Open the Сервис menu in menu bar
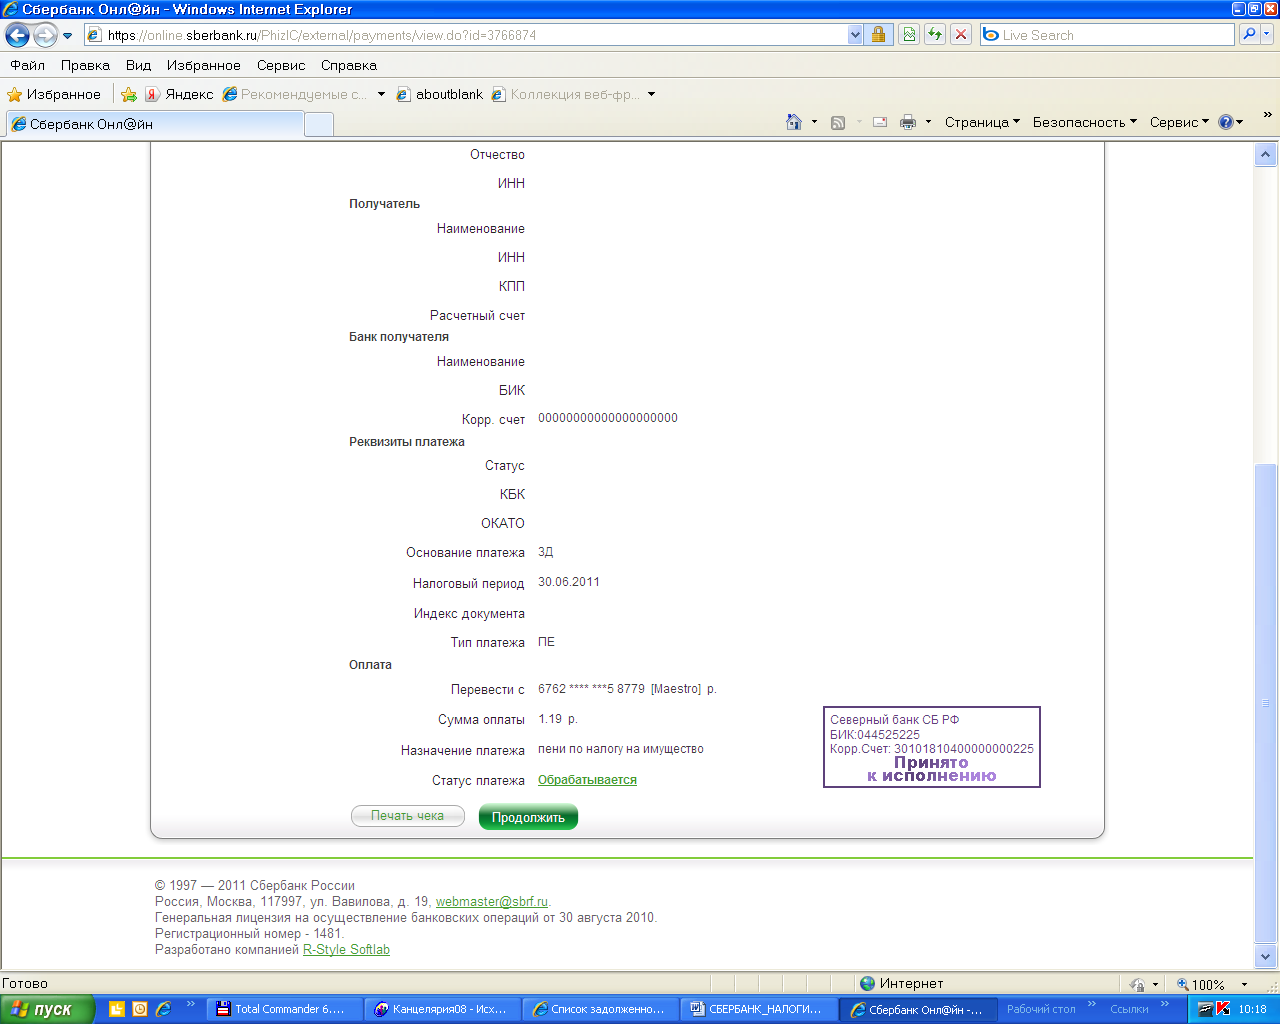 (x=281, y=65)
